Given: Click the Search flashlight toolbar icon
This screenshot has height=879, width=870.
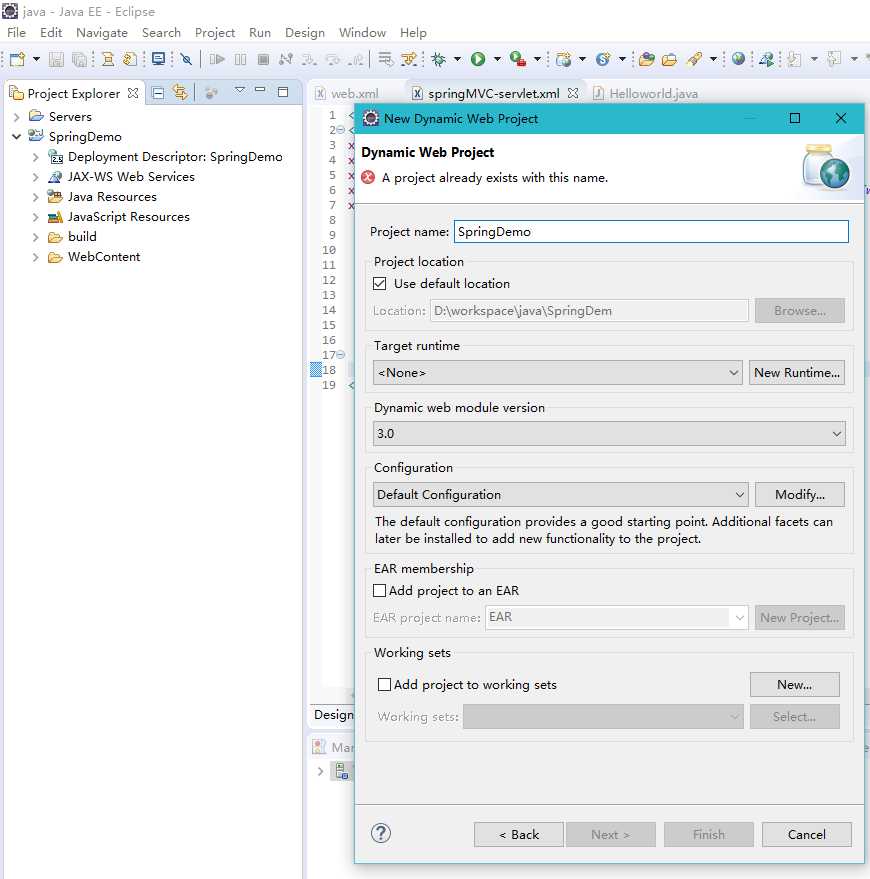Looking at the screenshot, I should coord(695,59).
